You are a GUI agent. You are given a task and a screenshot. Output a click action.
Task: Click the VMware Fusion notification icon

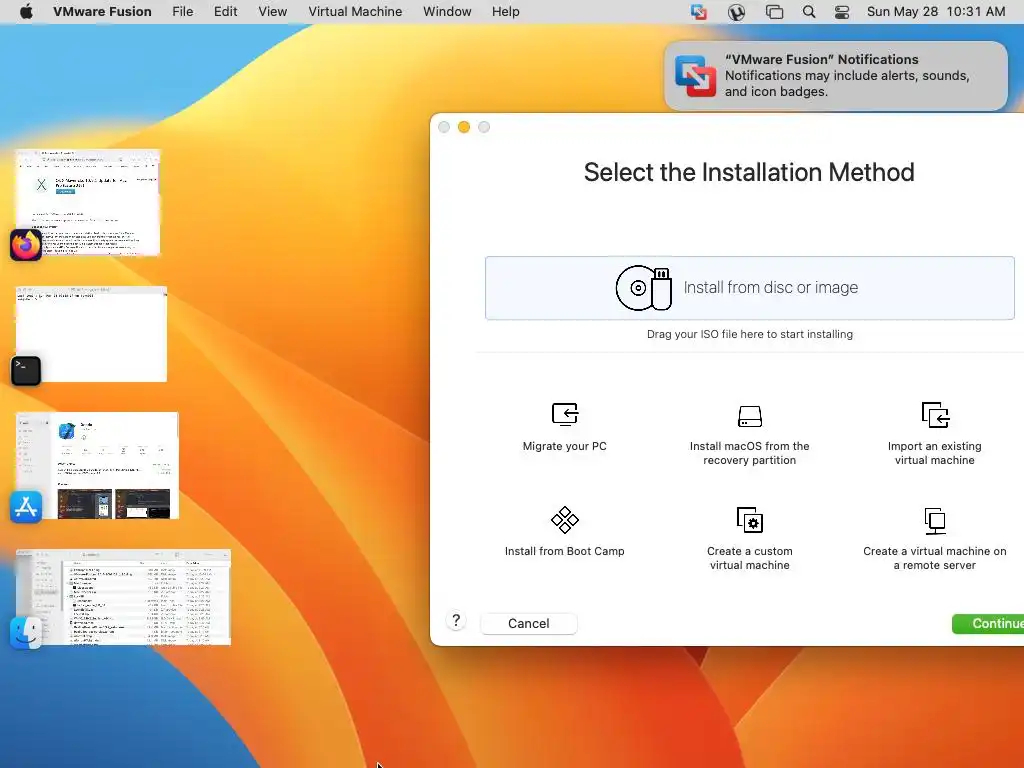696,76
